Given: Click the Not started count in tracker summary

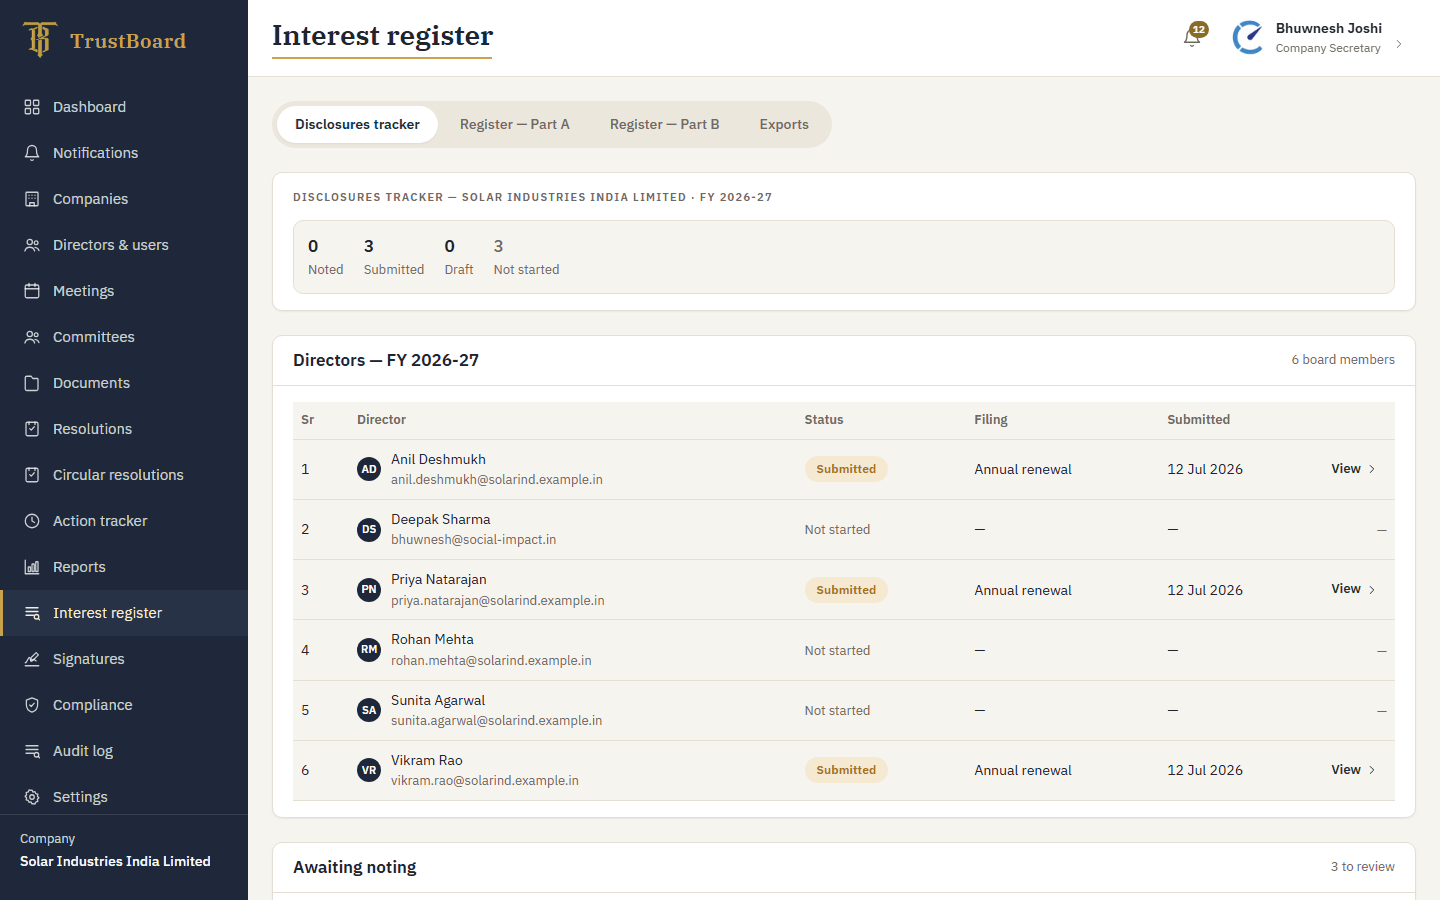Looking at the screenshot, I should (526, 257).
